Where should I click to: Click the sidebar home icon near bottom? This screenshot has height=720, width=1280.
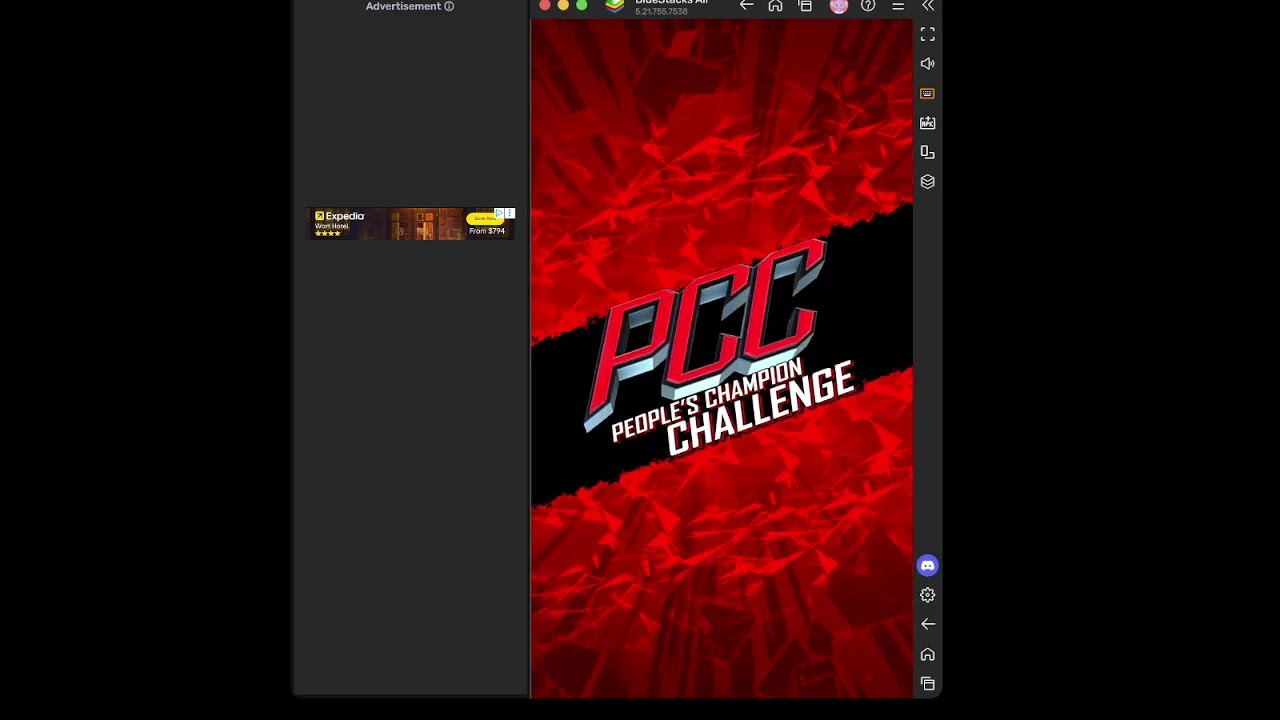click(x=927, y=654)
